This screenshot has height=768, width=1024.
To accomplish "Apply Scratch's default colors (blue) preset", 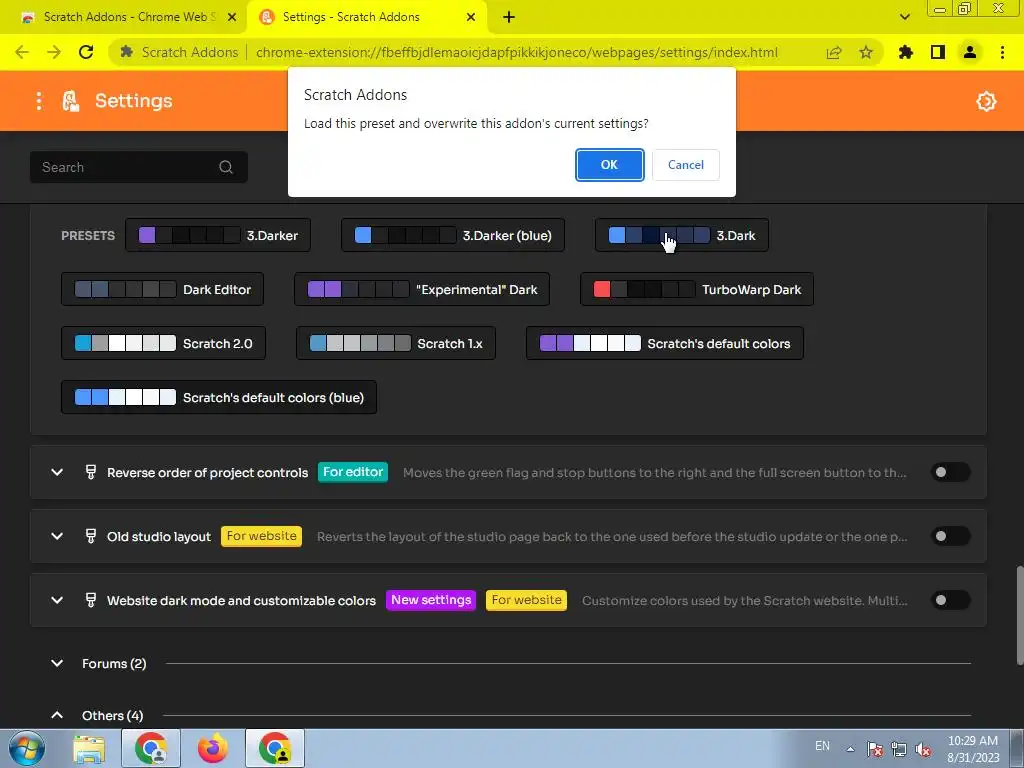I will coord(219,397).
